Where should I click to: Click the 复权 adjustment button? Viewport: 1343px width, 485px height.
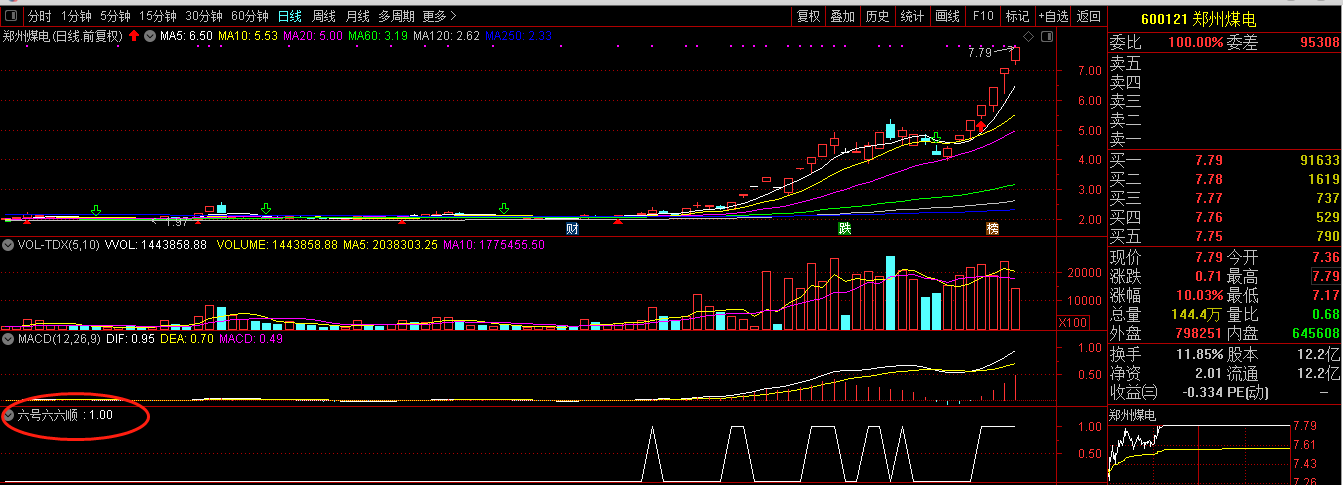point(808,16)
